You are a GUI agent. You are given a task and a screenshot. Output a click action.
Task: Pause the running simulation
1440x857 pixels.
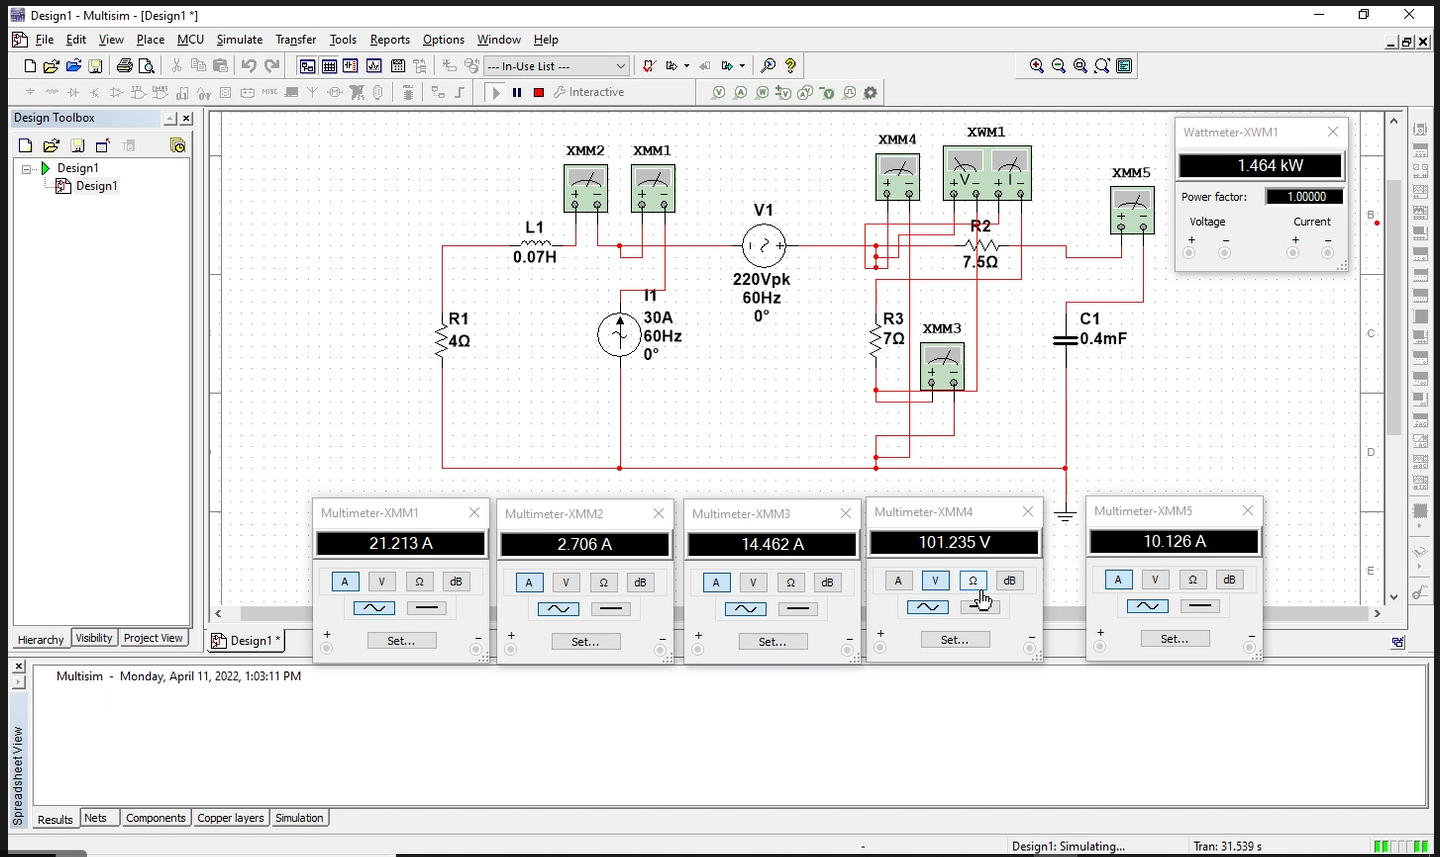pyautogui.click(x=517, y=91)
